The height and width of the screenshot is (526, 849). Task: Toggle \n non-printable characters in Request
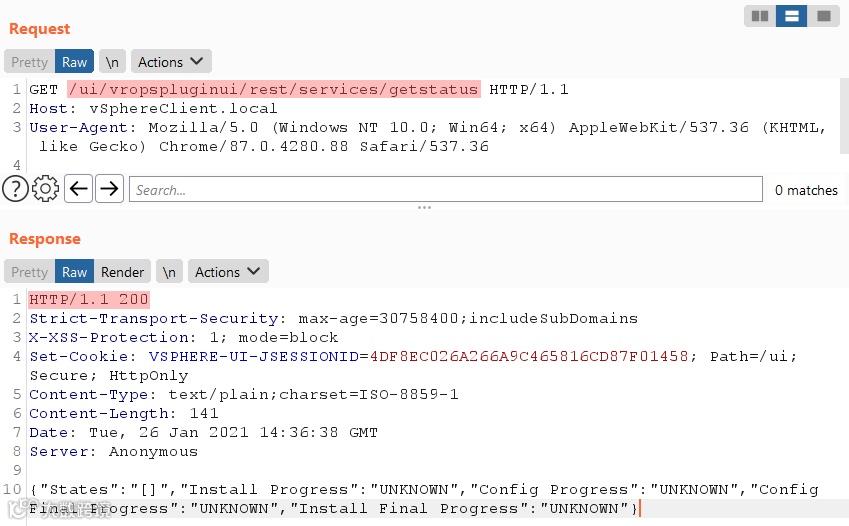tap(112, 62)
